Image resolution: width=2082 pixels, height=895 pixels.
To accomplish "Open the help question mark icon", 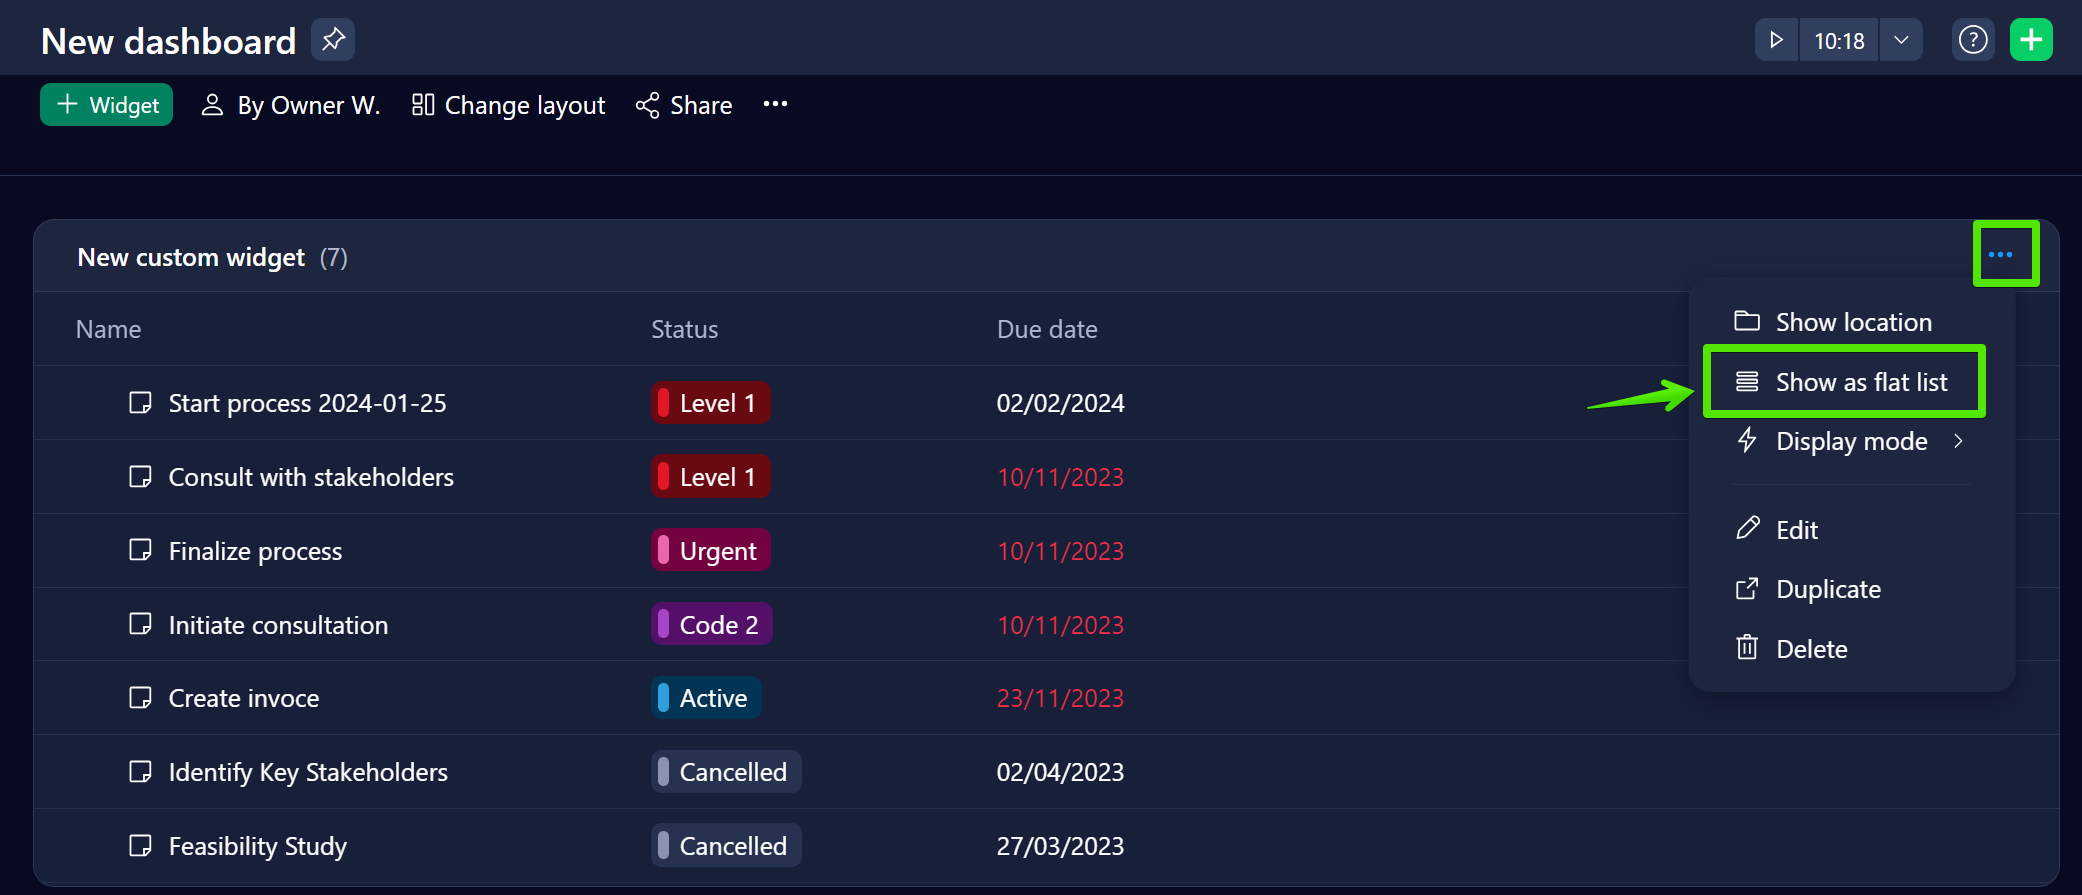I will coord(1972,40).
